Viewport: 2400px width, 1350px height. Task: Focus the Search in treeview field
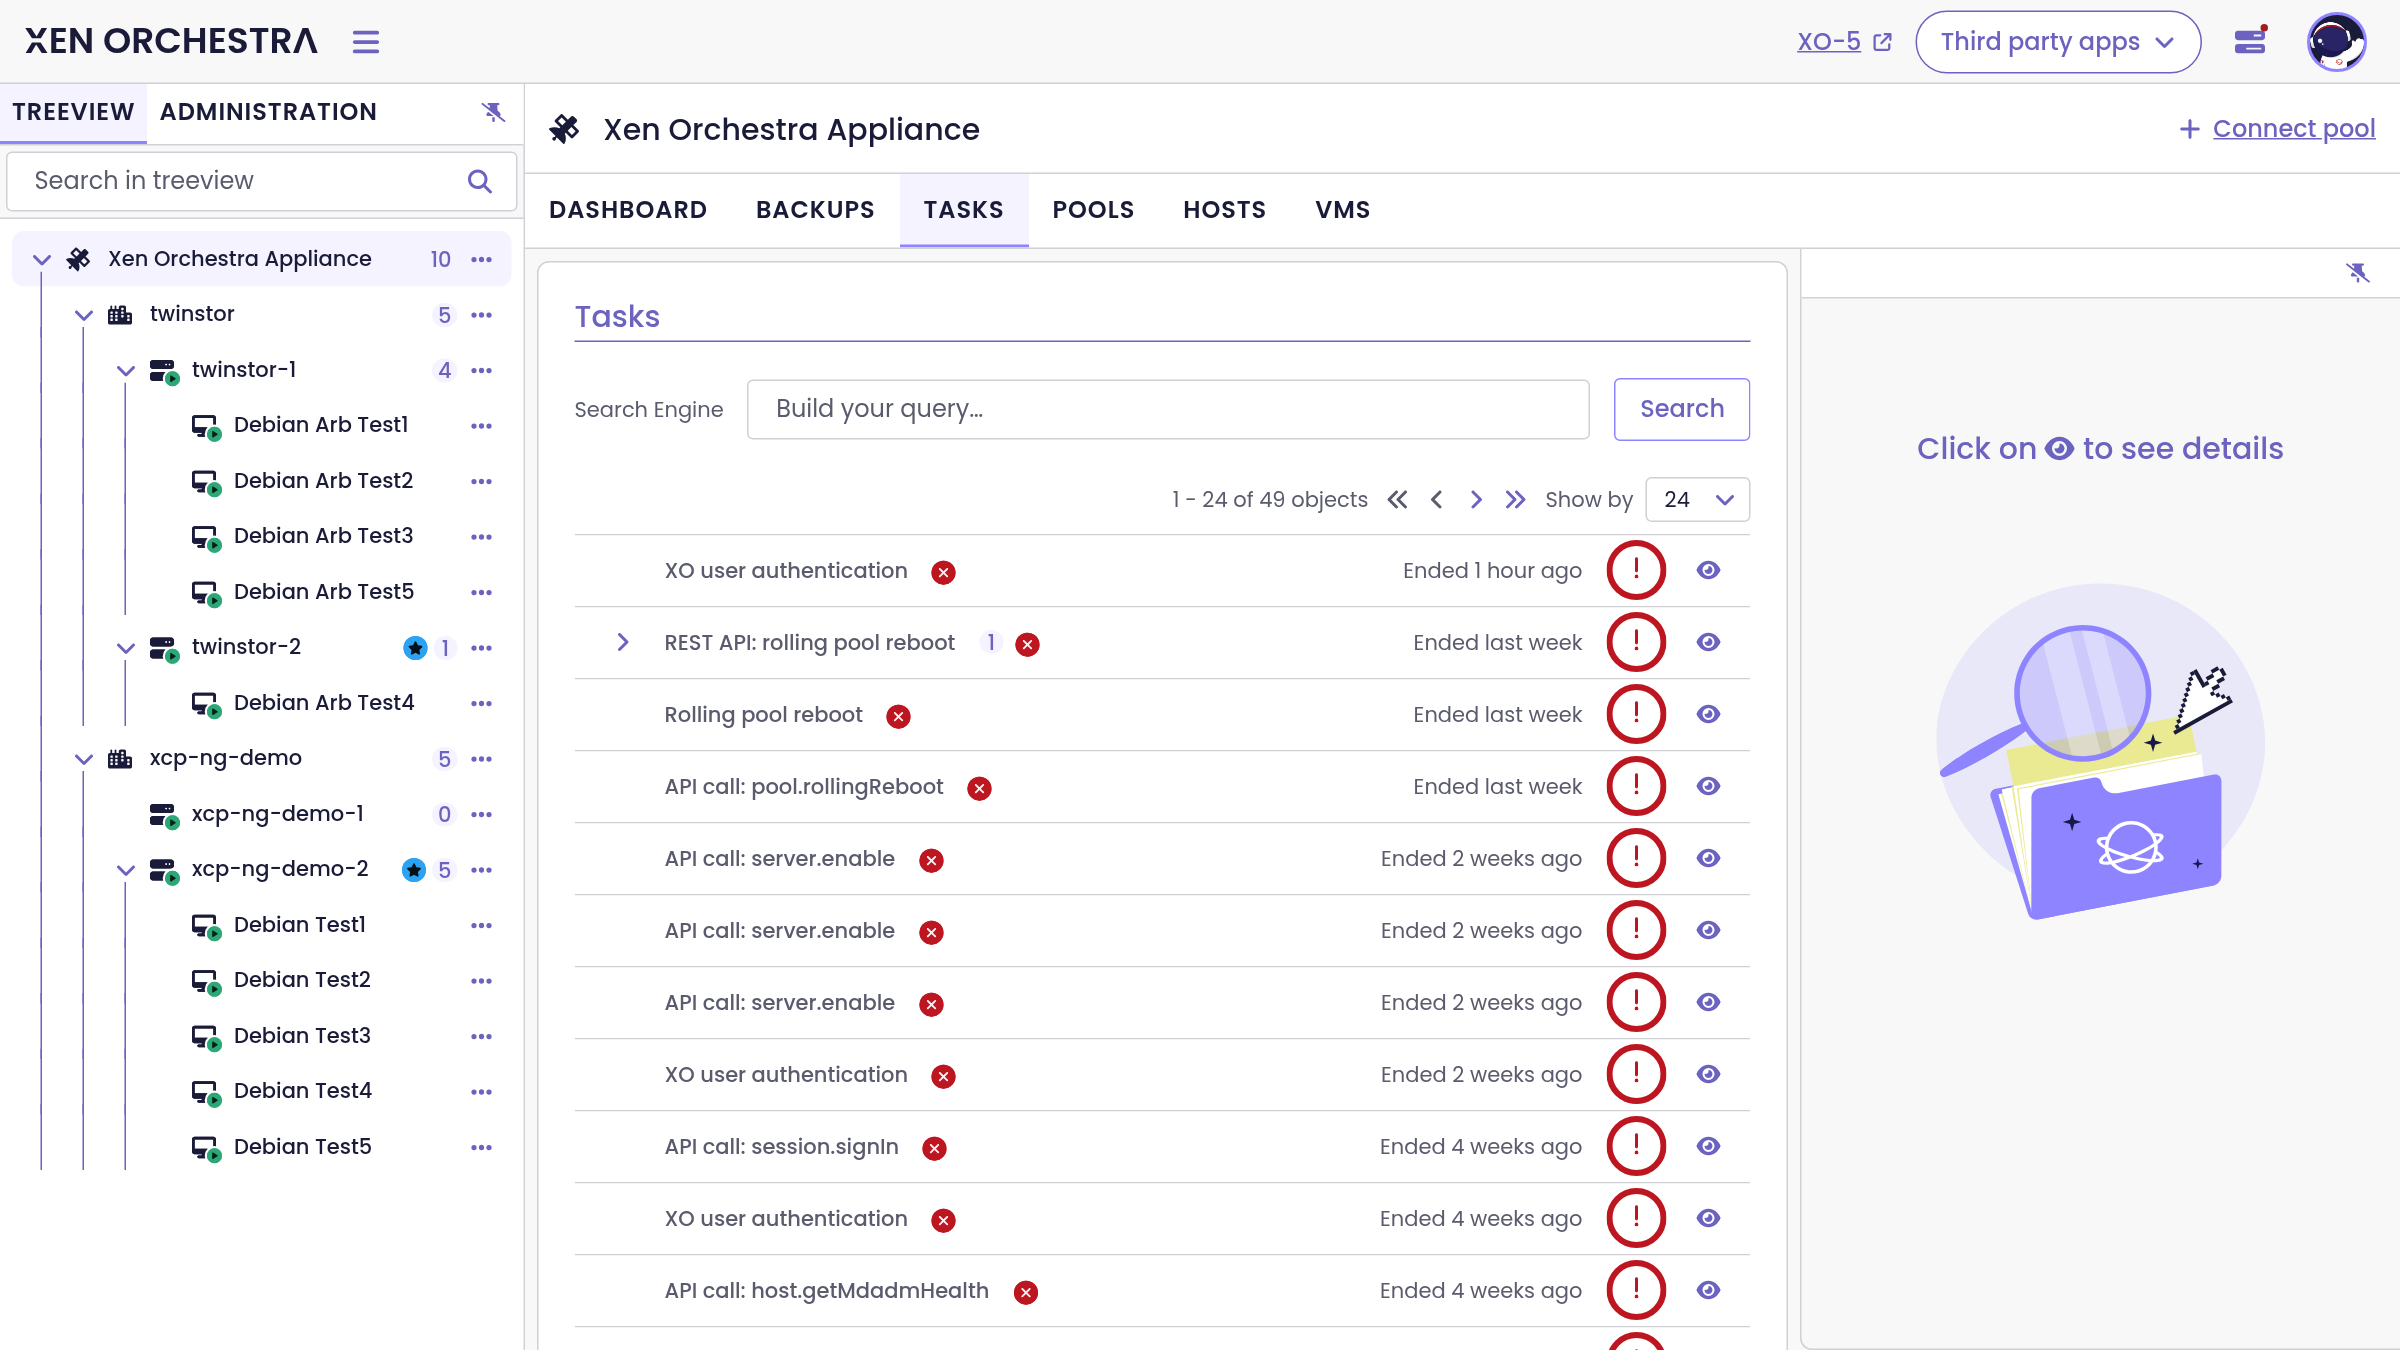pos(262,181)
